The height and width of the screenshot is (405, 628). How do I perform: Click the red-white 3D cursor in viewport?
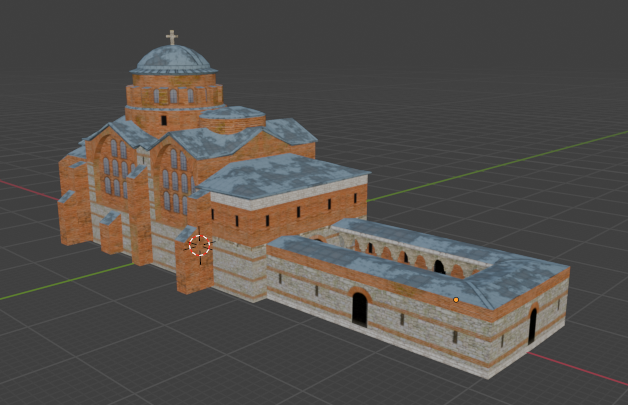(x=199, y=246)
